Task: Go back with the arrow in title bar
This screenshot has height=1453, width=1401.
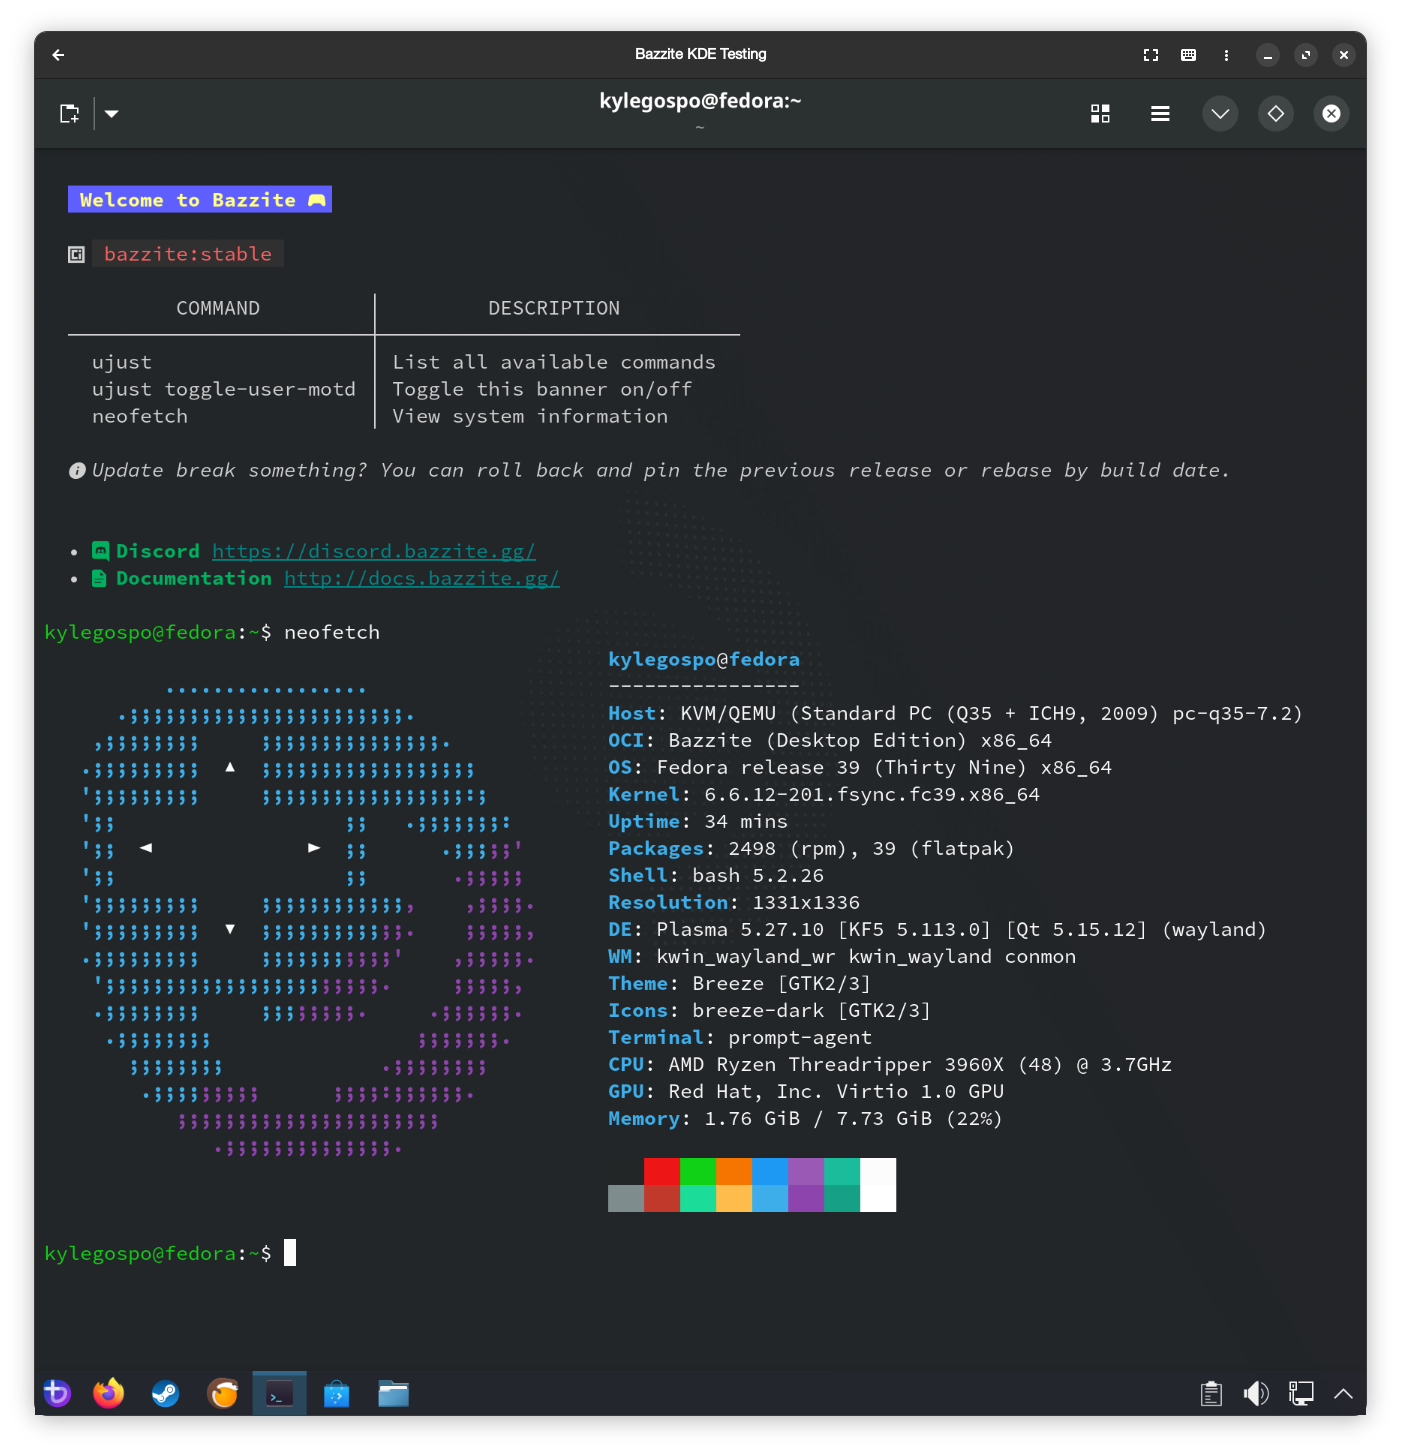Action: pyautogui.click(x=58, y=55)
